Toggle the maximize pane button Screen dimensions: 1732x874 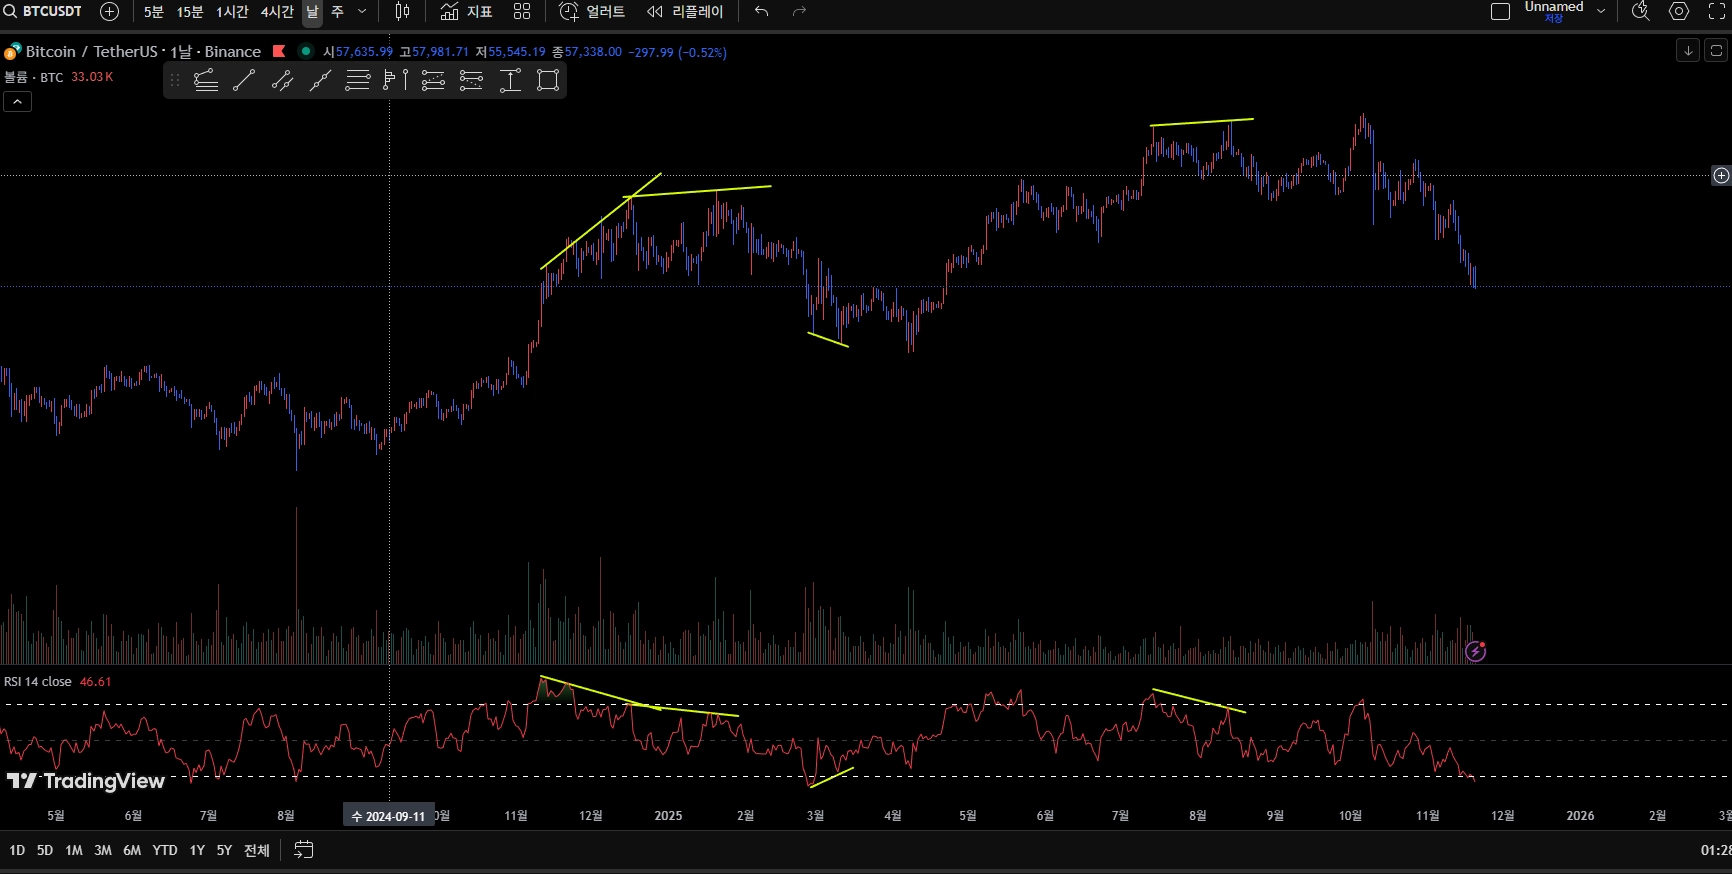click(x=1716, y=51)
